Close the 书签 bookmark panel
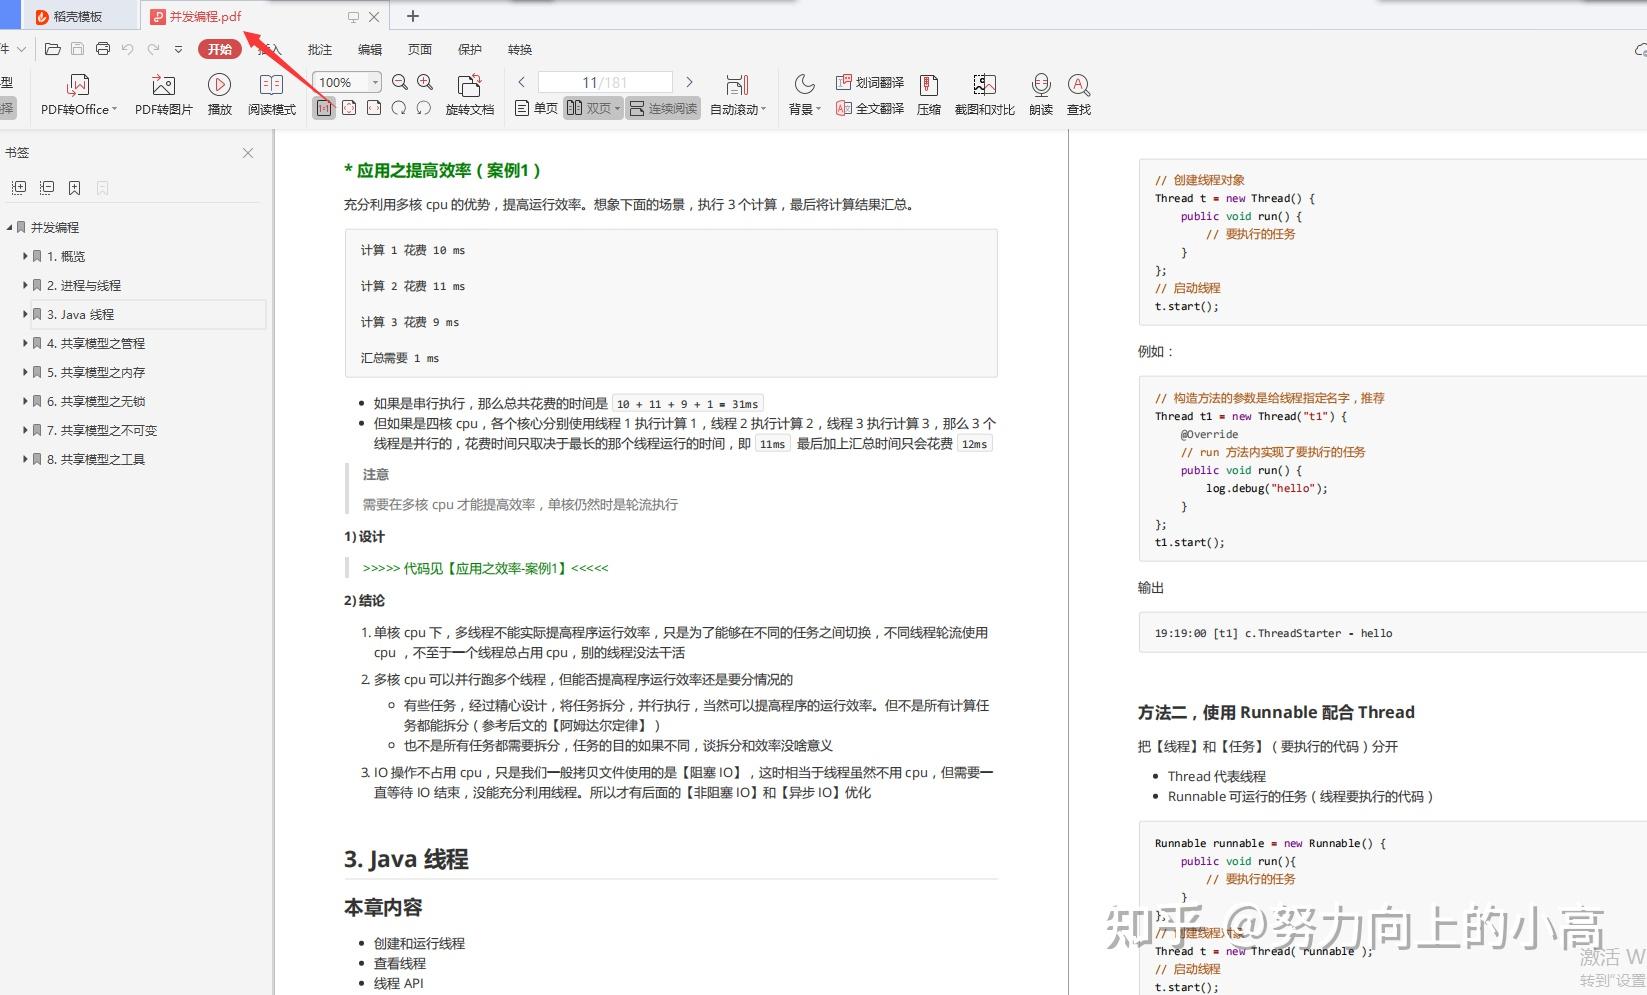Screen dimensions: 1647x995 point(248,153)
